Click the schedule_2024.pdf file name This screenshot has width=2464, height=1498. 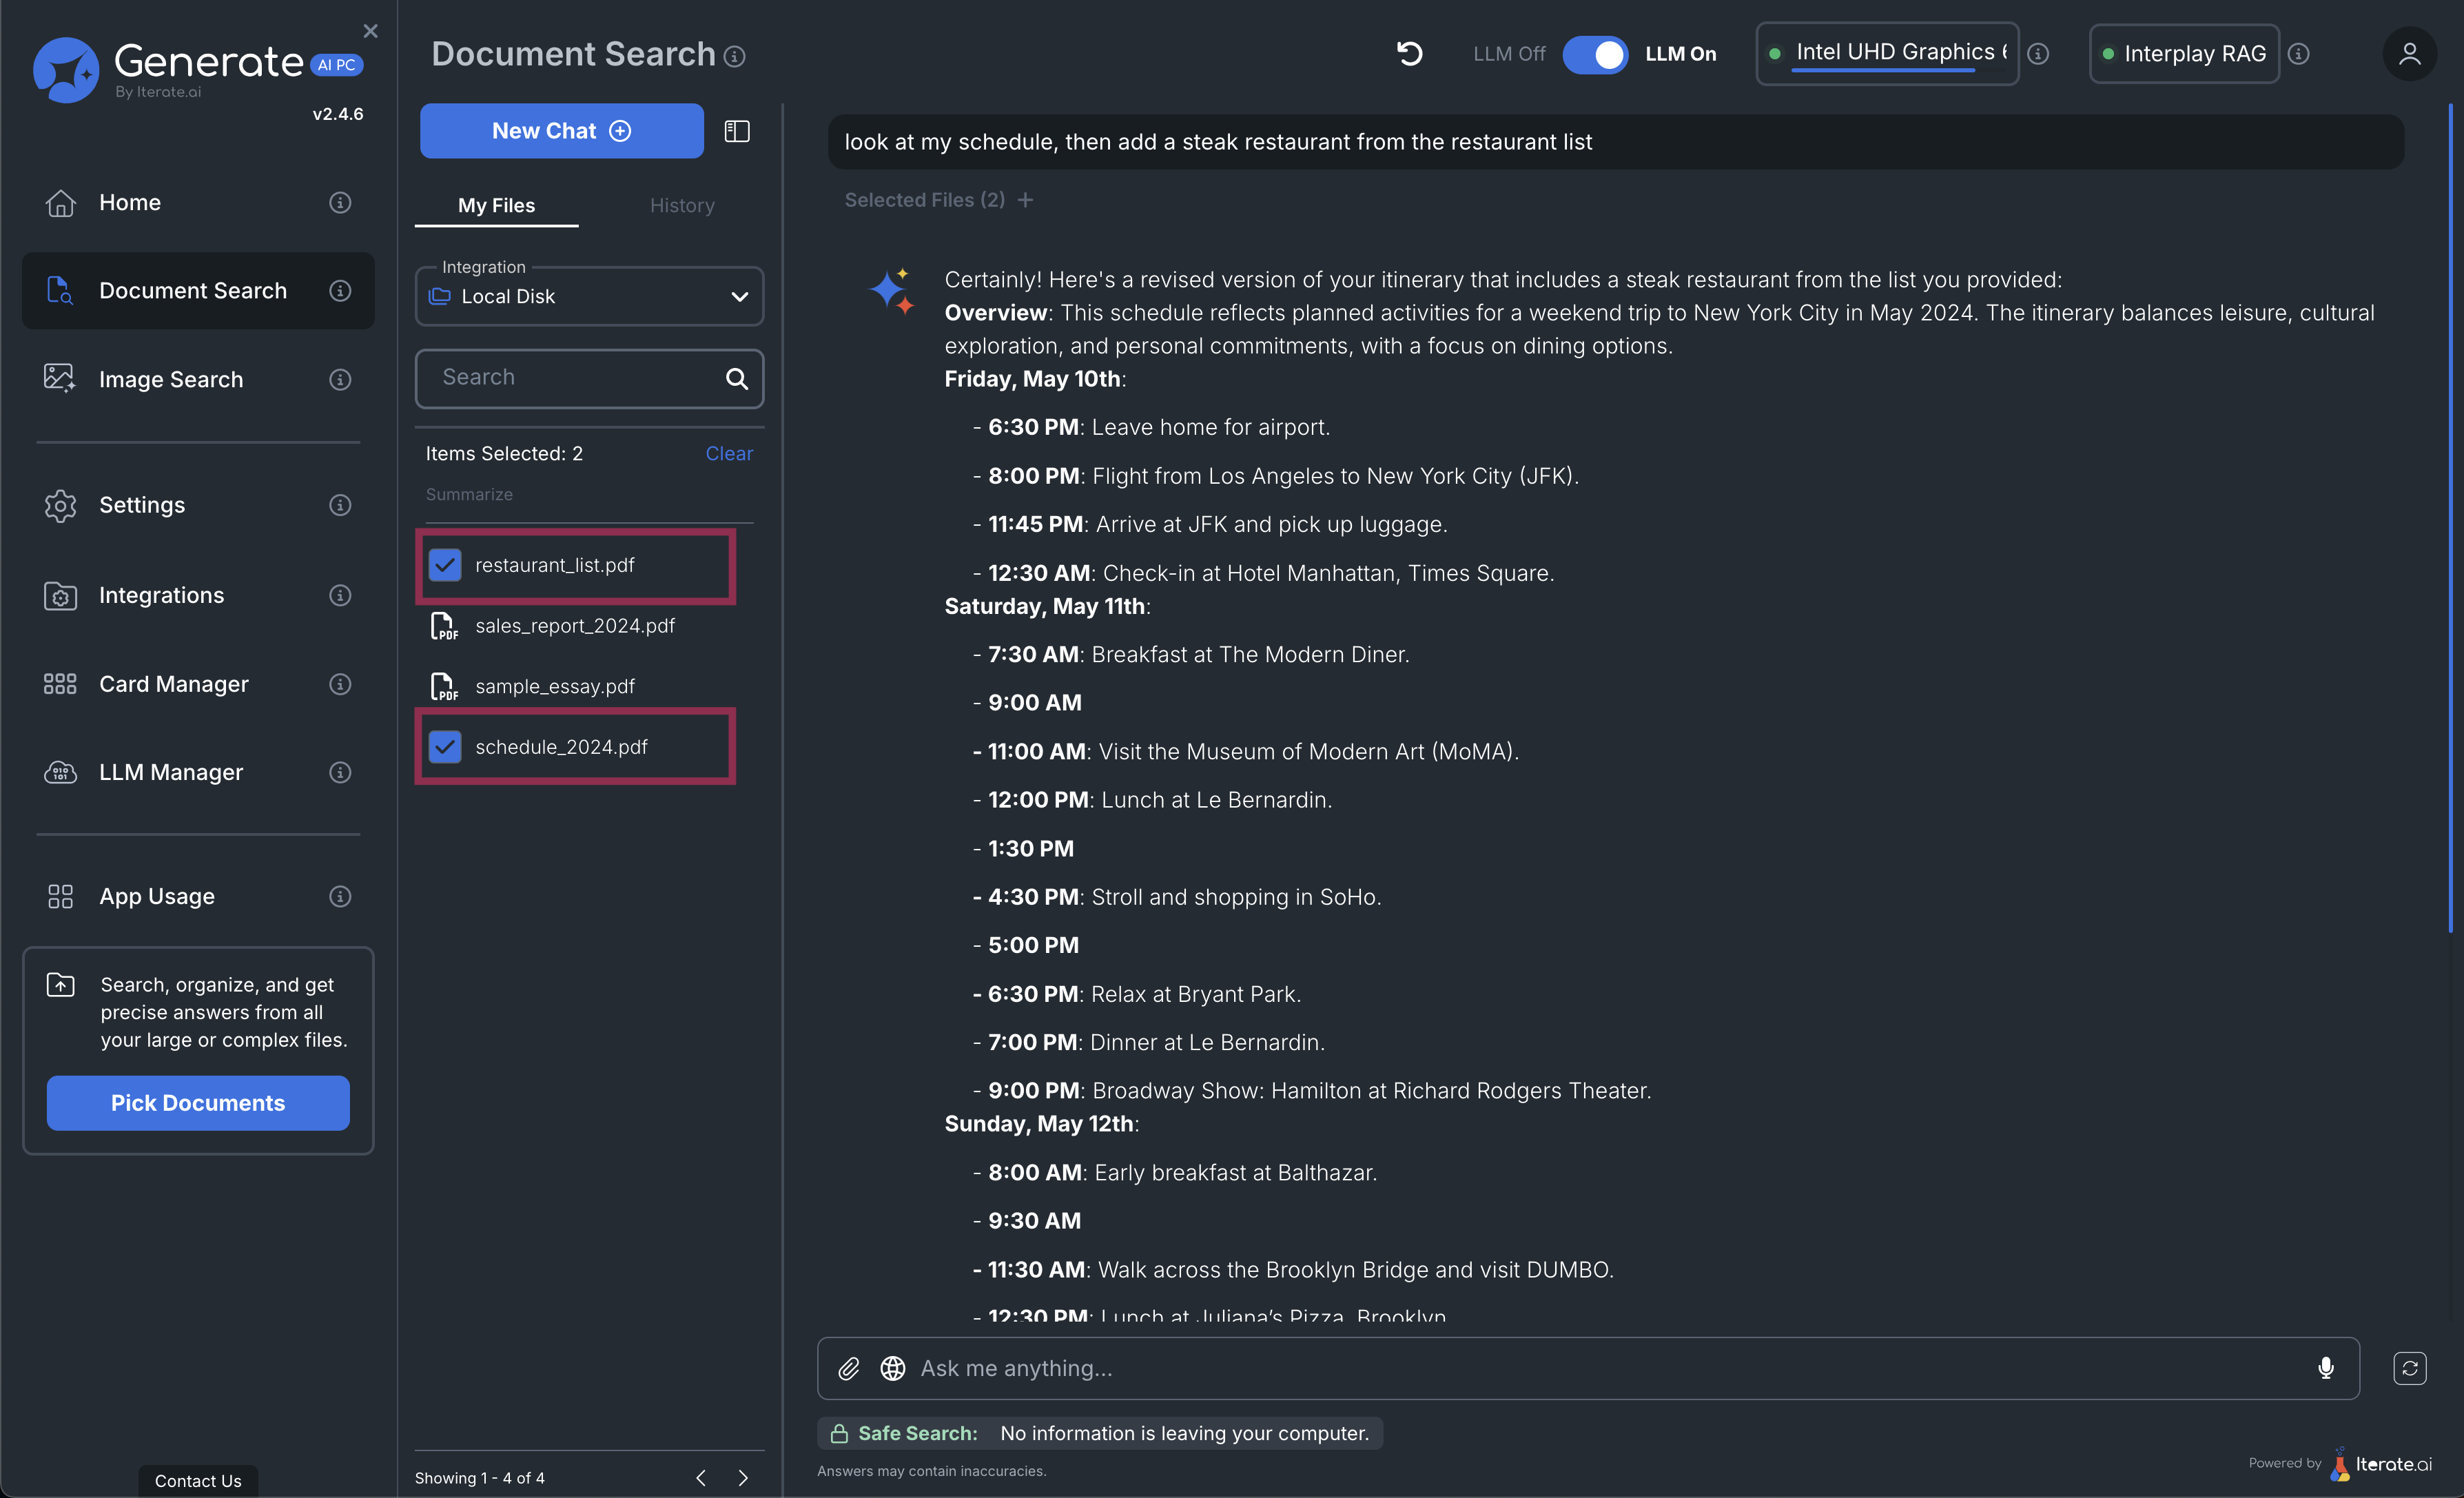coord(561,747)
